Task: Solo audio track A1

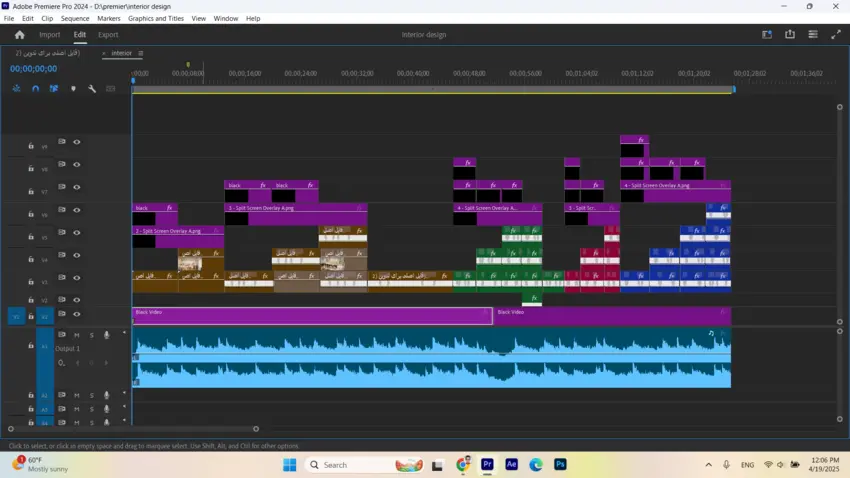Action: click(x=91, y=335)
